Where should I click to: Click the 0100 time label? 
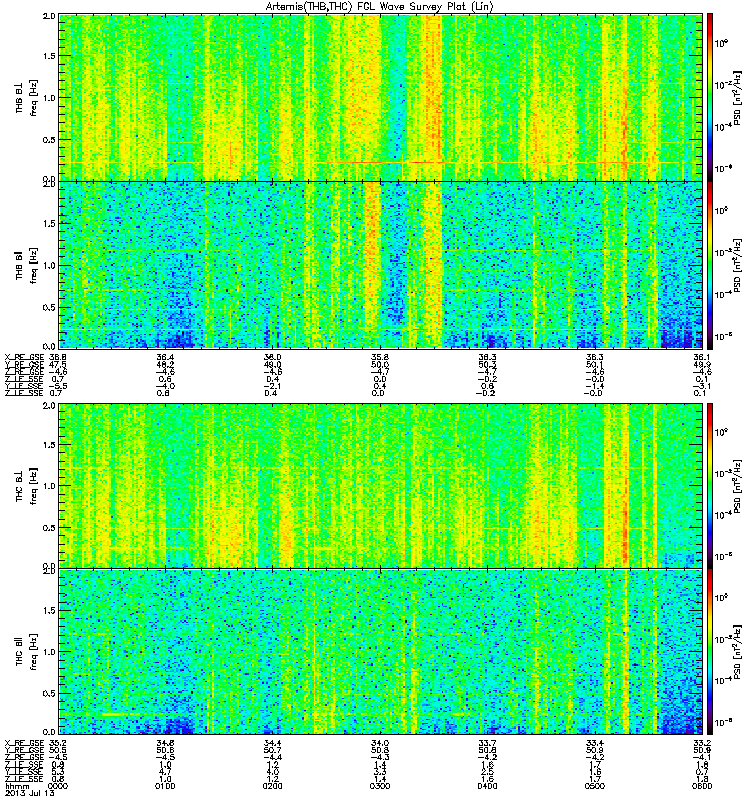point(165,786)
